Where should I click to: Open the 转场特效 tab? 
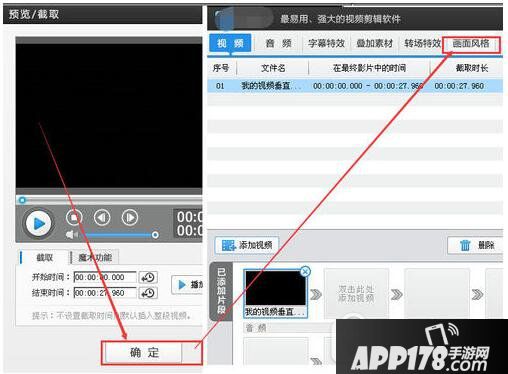click(422, 43)
